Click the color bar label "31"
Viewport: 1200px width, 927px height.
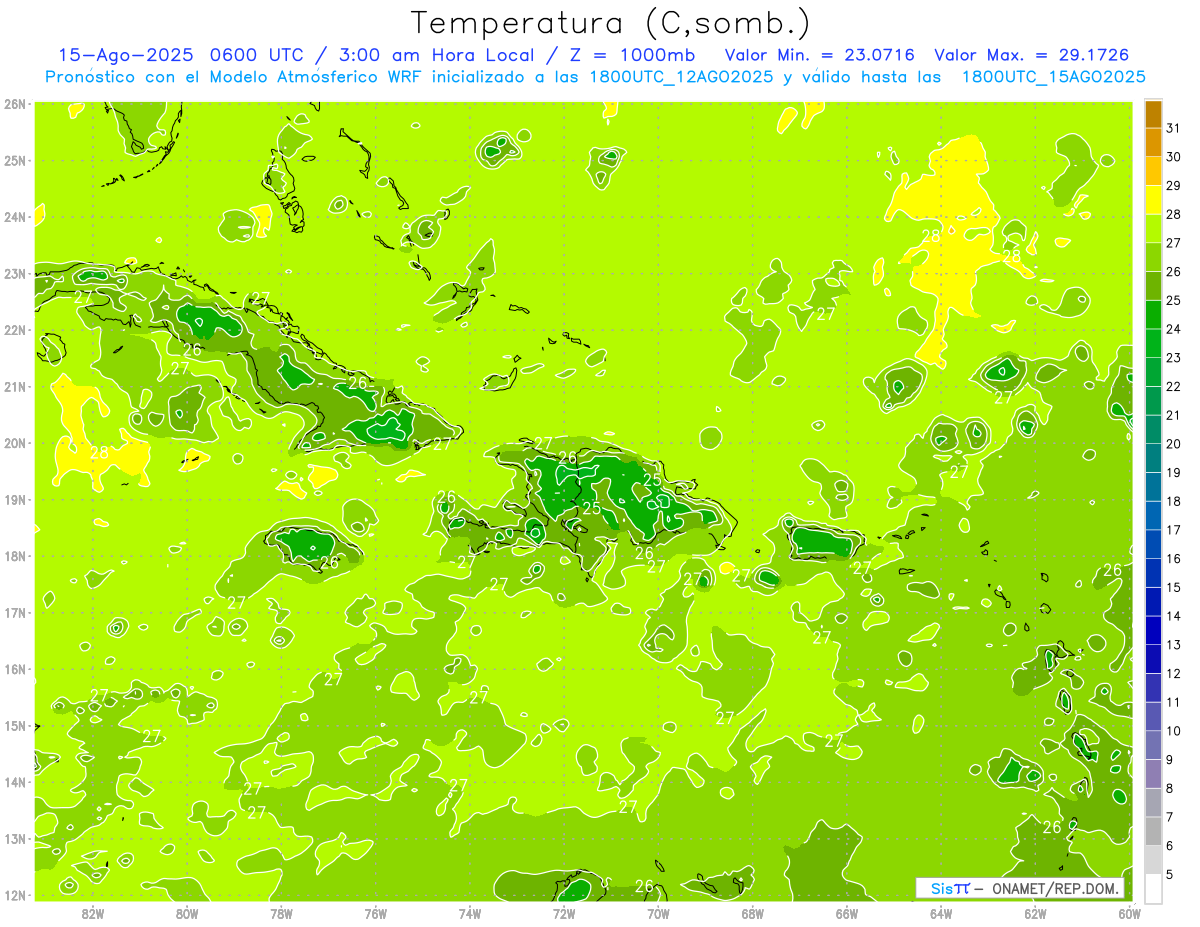point(1174,128)
